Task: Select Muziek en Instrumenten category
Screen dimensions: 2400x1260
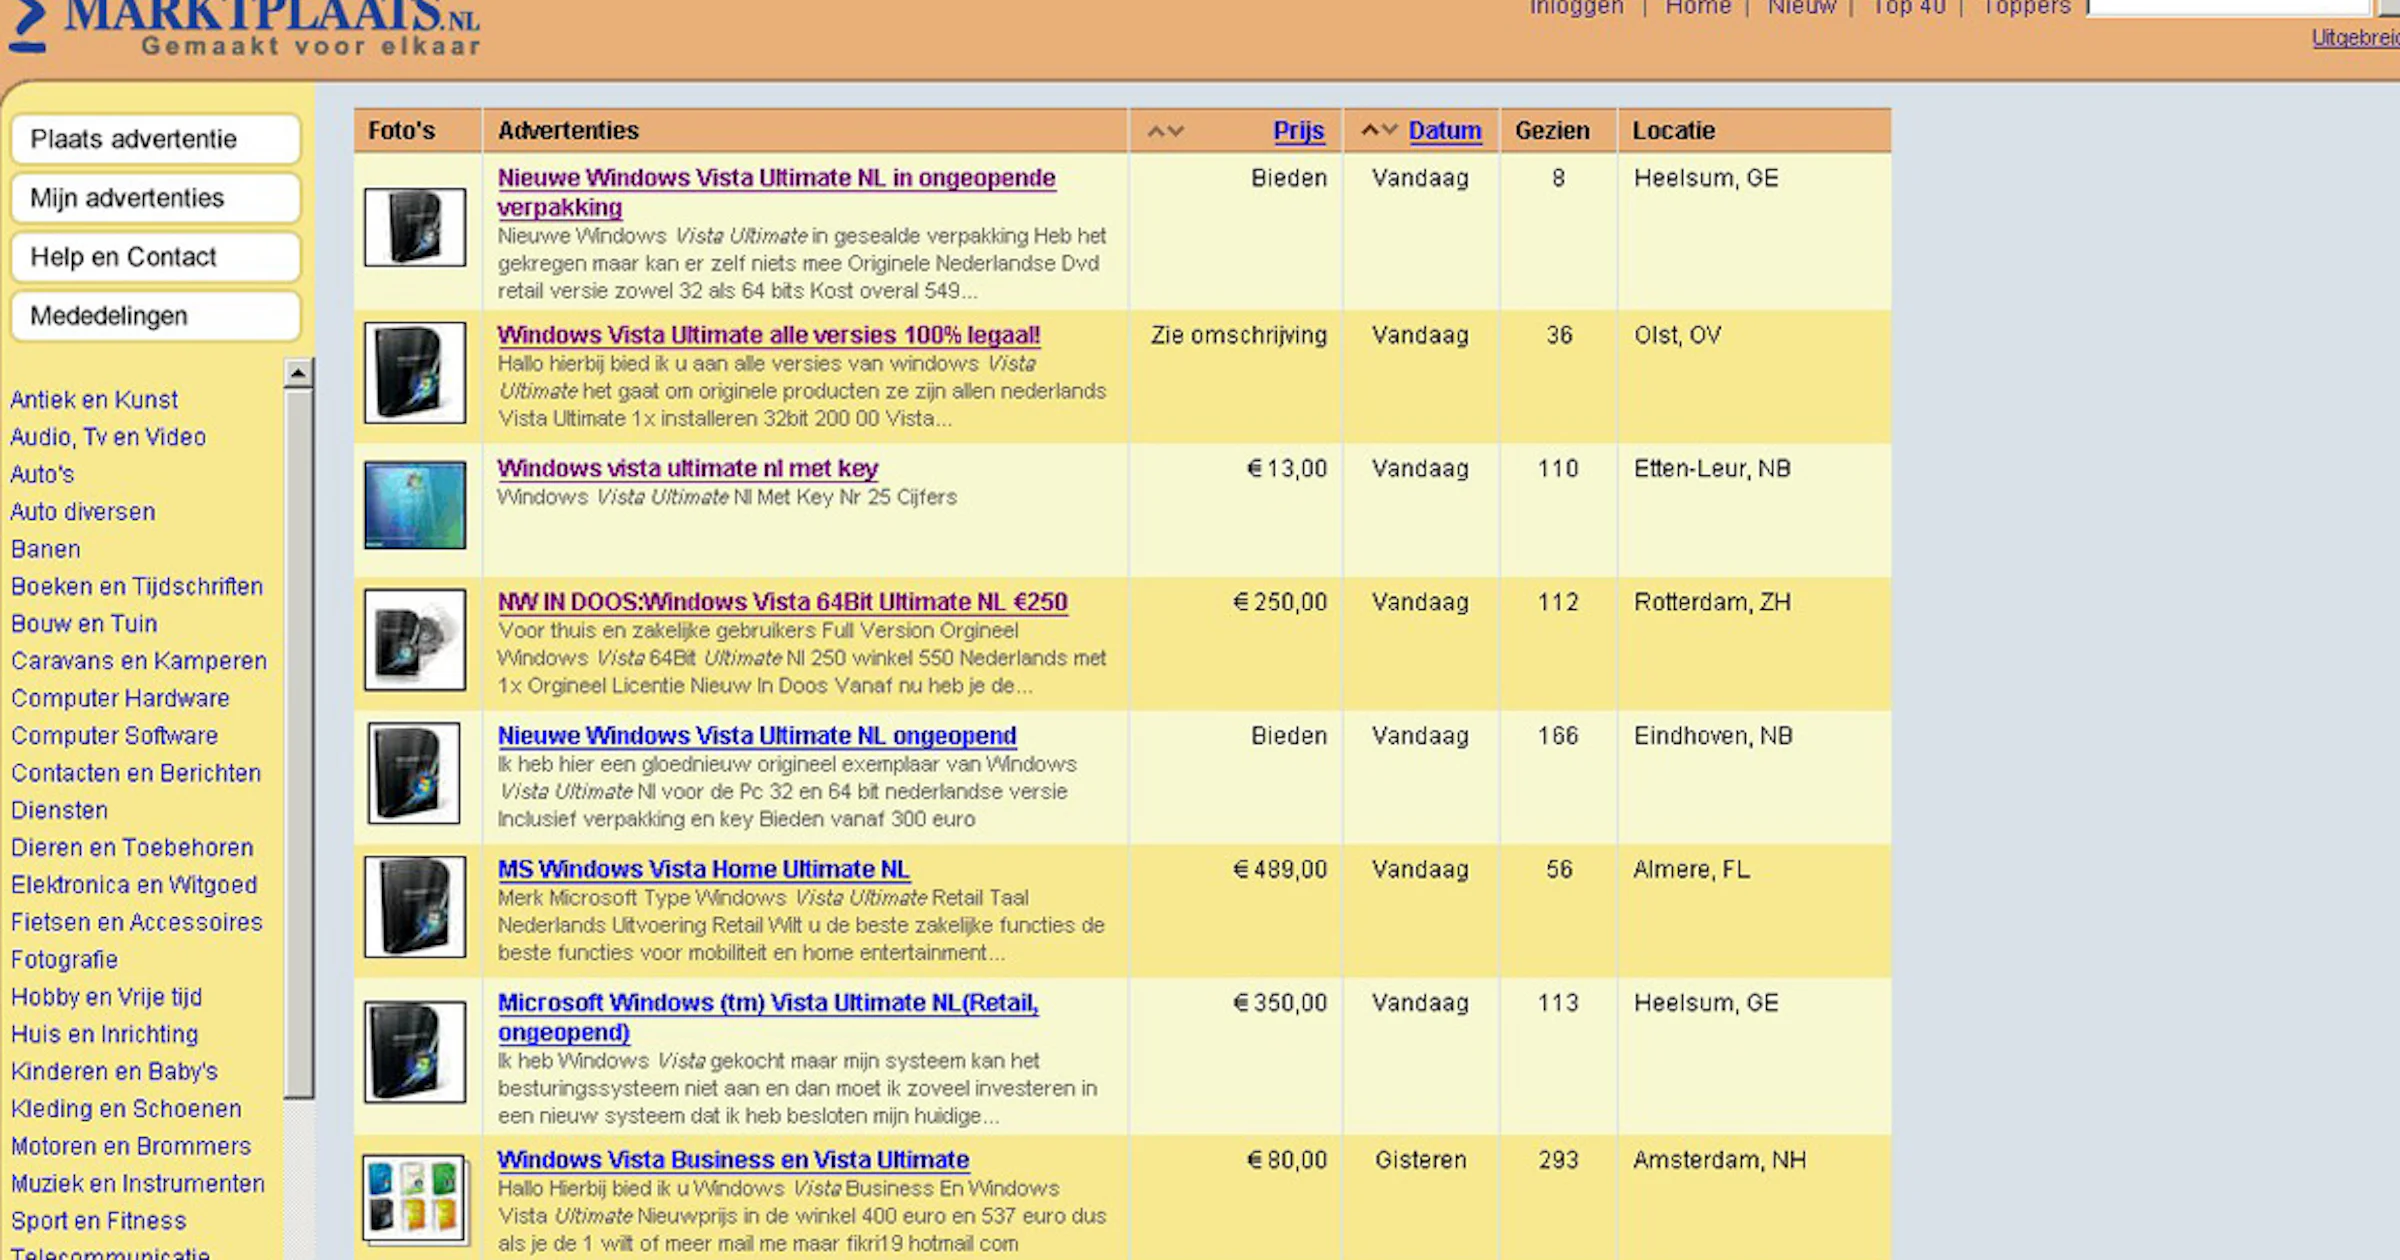Action: click(138, 1184)
